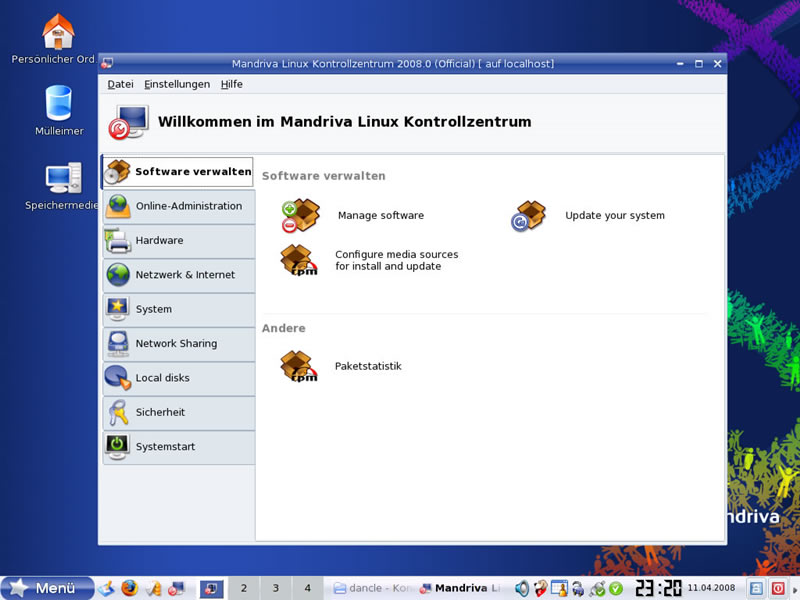Open the Mülleimer trash desktop icon
Screen dimensions: 800x600
pyautogui.click(x=59, y=103)
